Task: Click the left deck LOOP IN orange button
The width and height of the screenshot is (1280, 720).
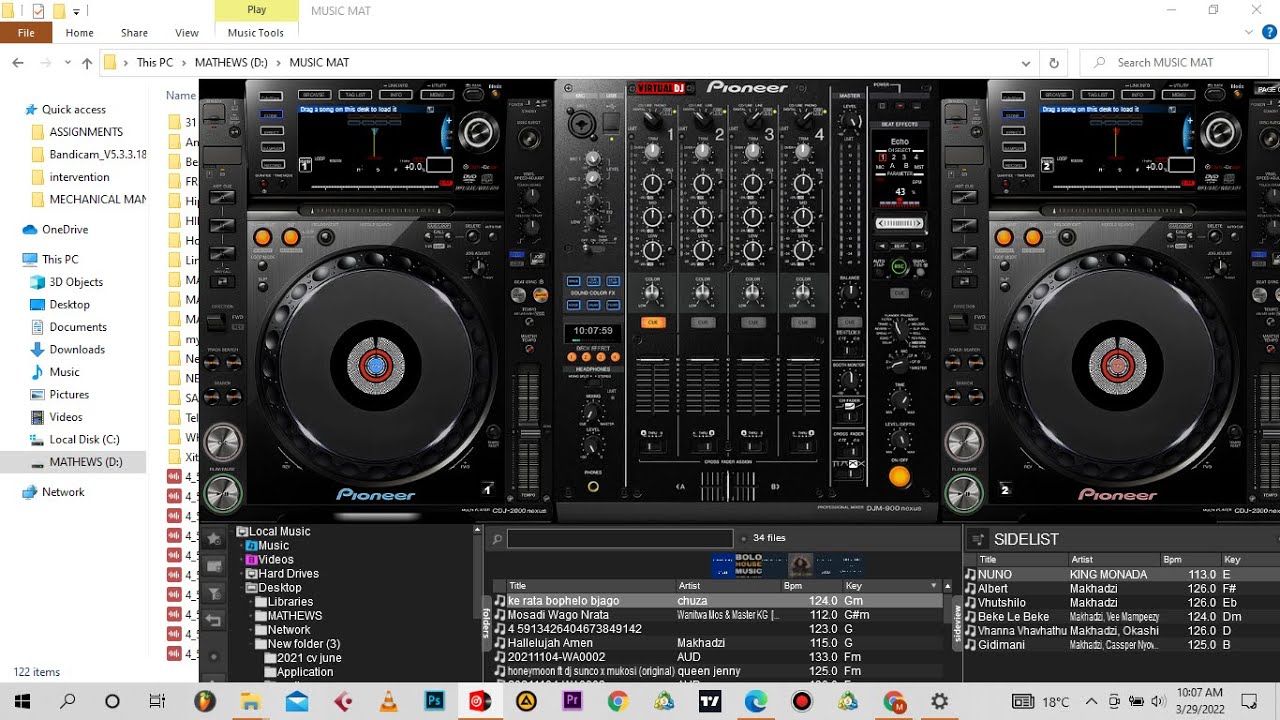Action: tap(263, 237)
